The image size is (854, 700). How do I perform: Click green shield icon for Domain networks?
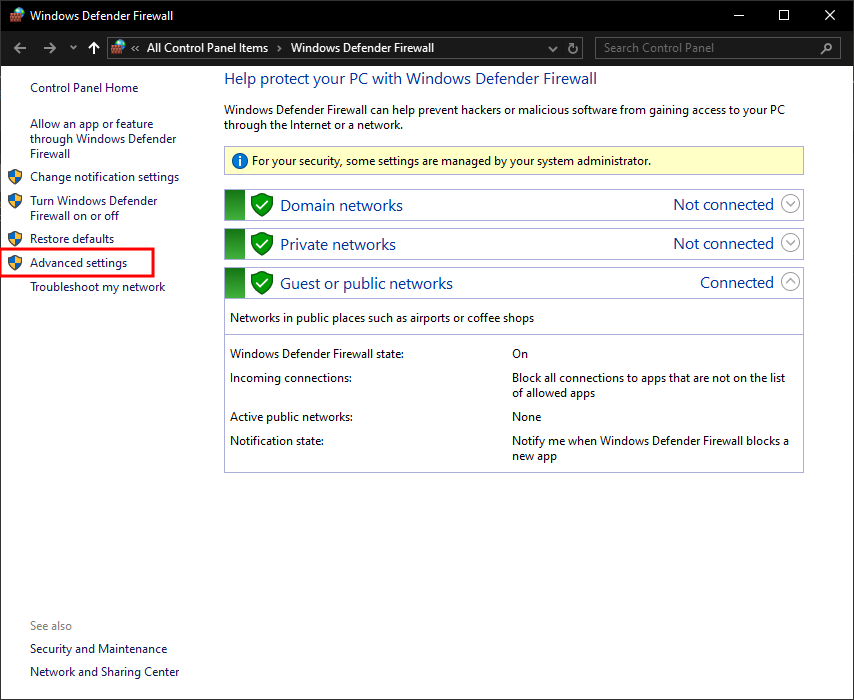(262, 205)
